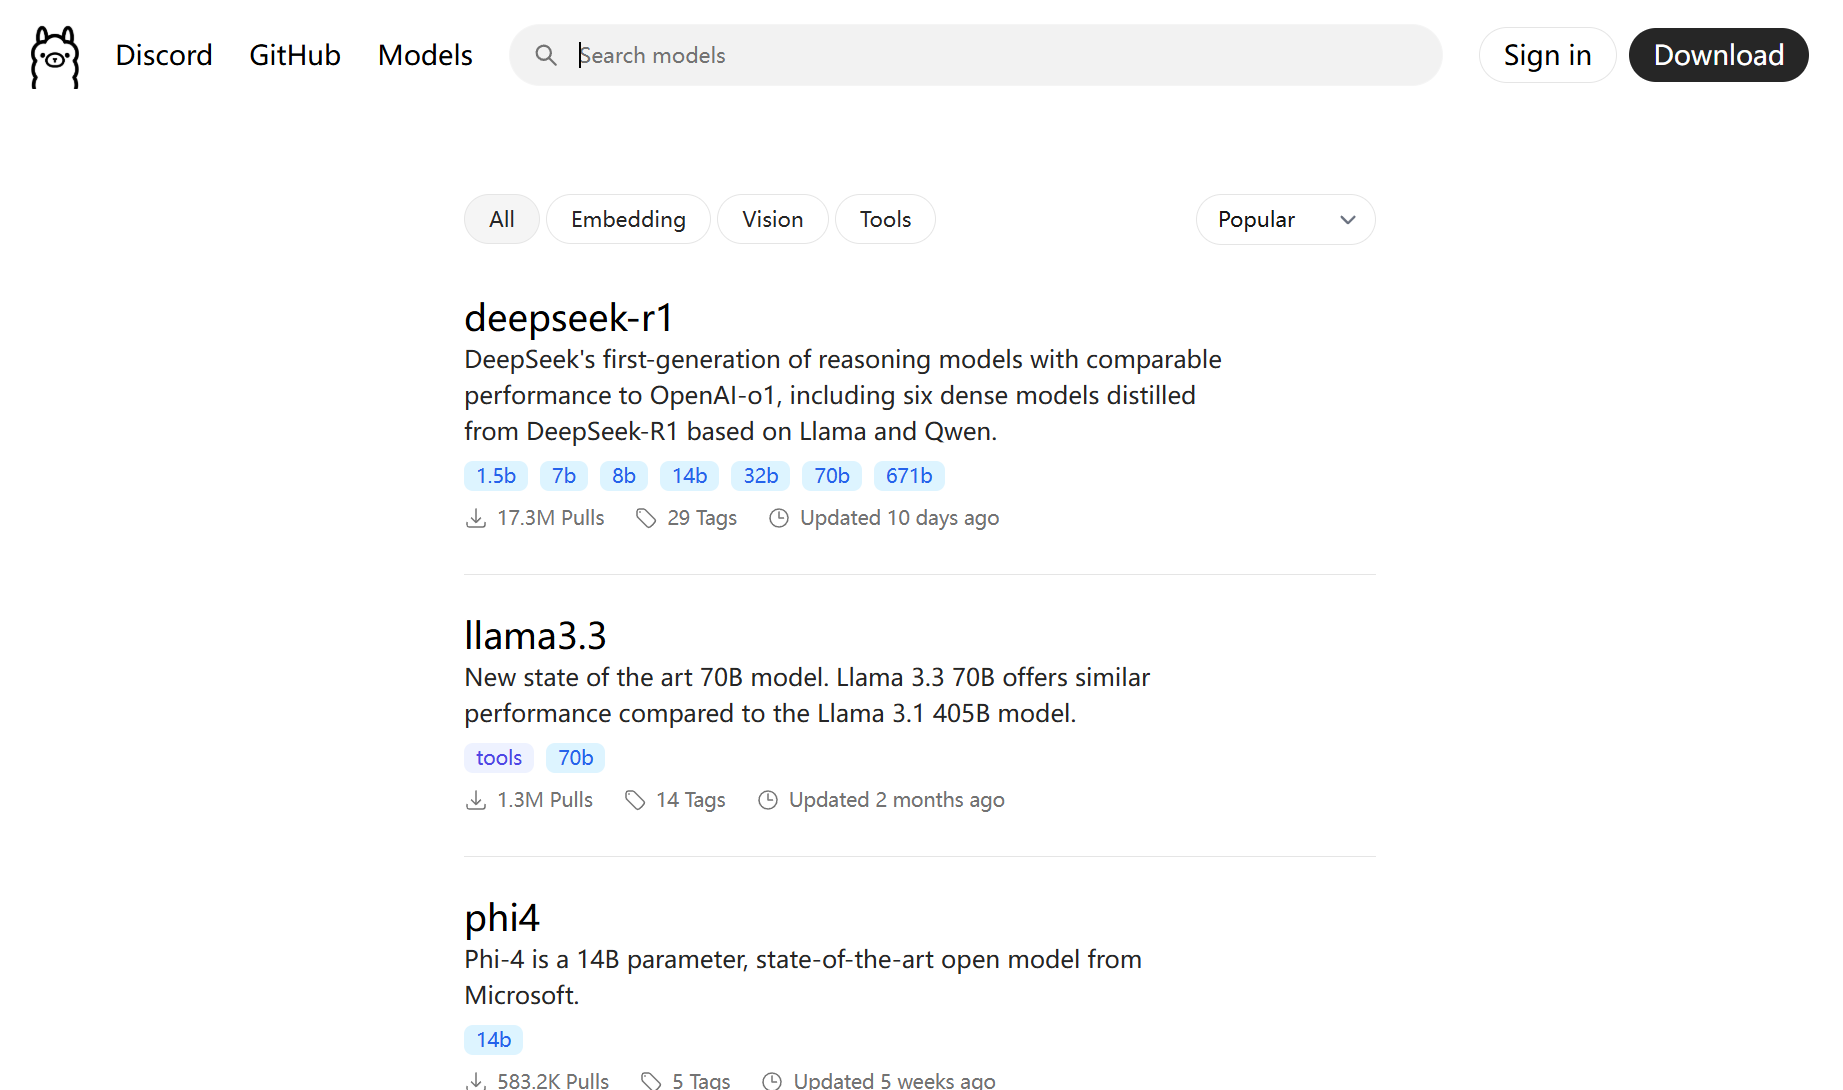Select the All filter pill
Screen dimensions: 1843x1090
[502, 219]
